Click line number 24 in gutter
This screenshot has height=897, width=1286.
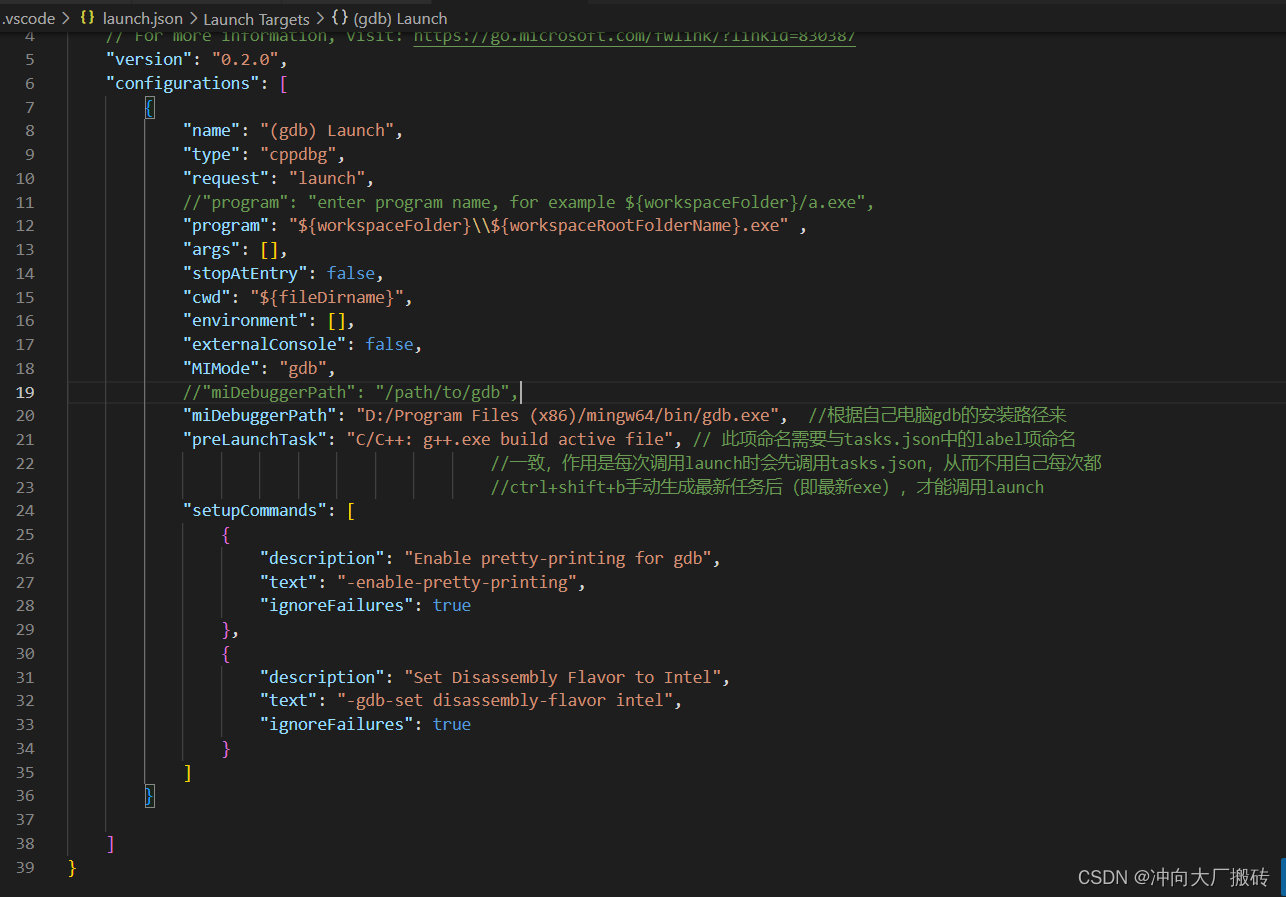pyautogui.click(x=24, y=510)
